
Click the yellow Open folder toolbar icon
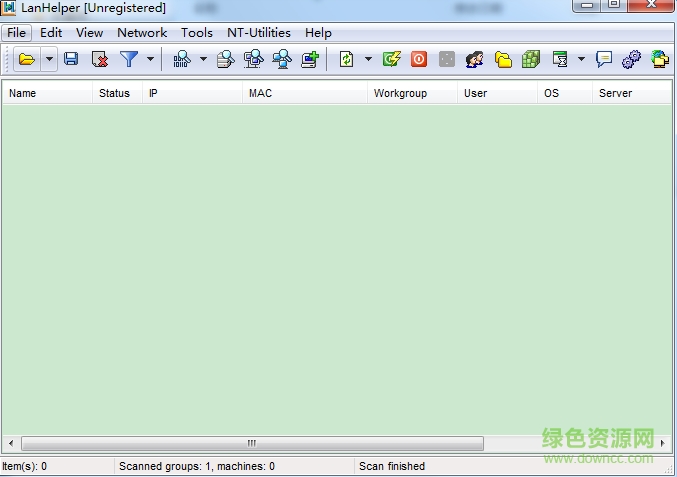click(27, 59)
